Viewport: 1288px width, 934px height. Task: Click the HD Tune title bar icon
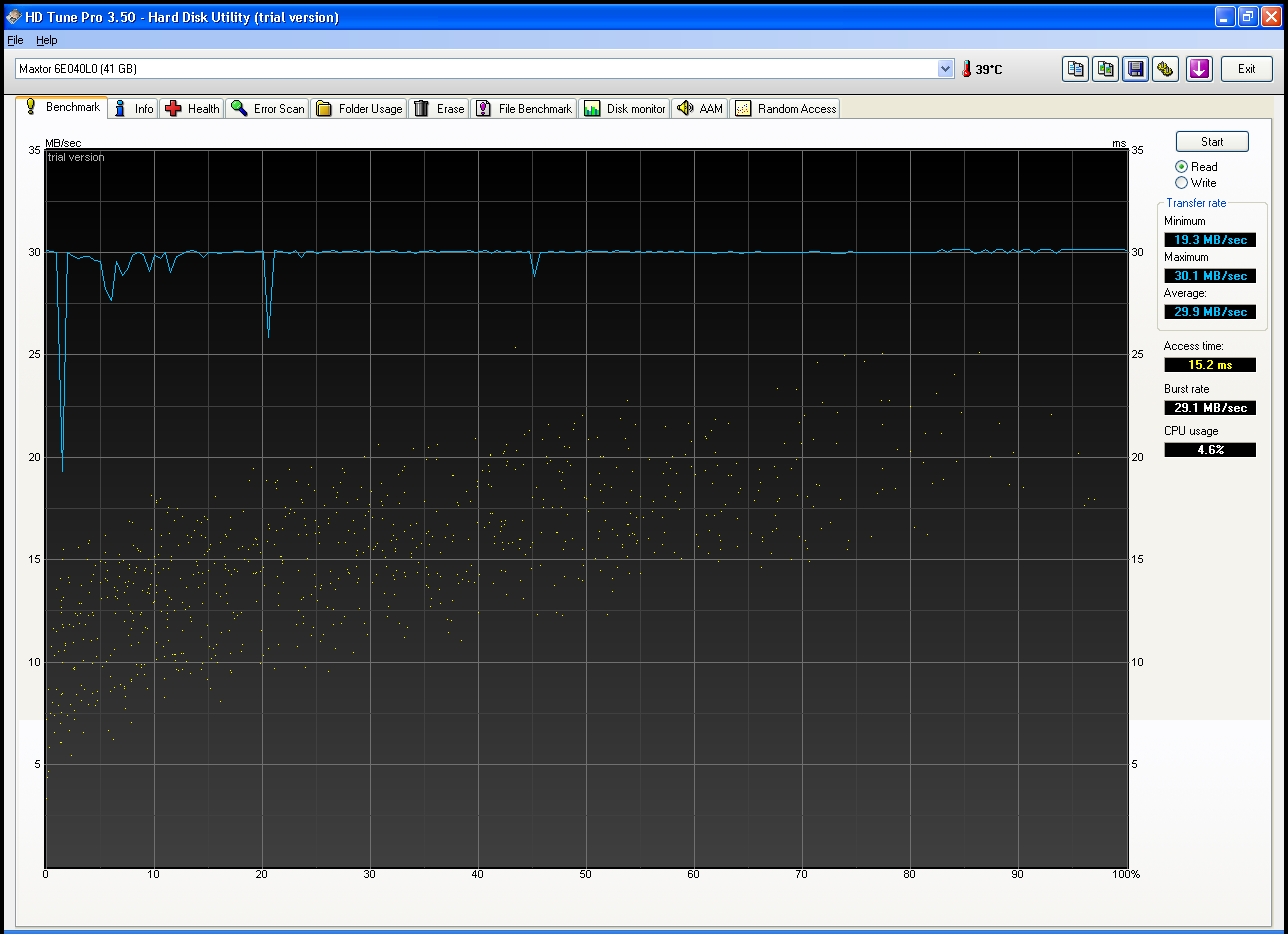coord(12,16)
